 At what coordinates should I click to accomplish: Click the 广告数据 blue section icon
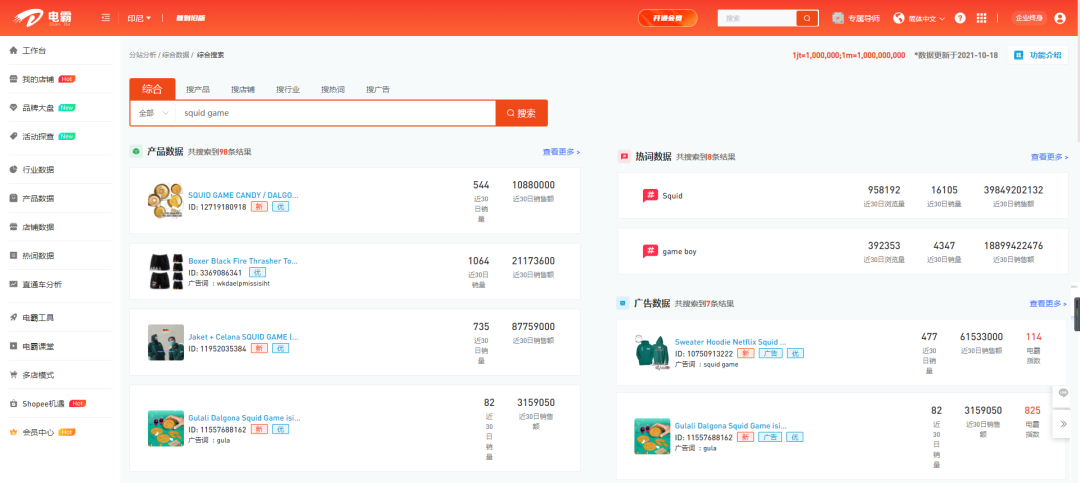coord(623,302)
